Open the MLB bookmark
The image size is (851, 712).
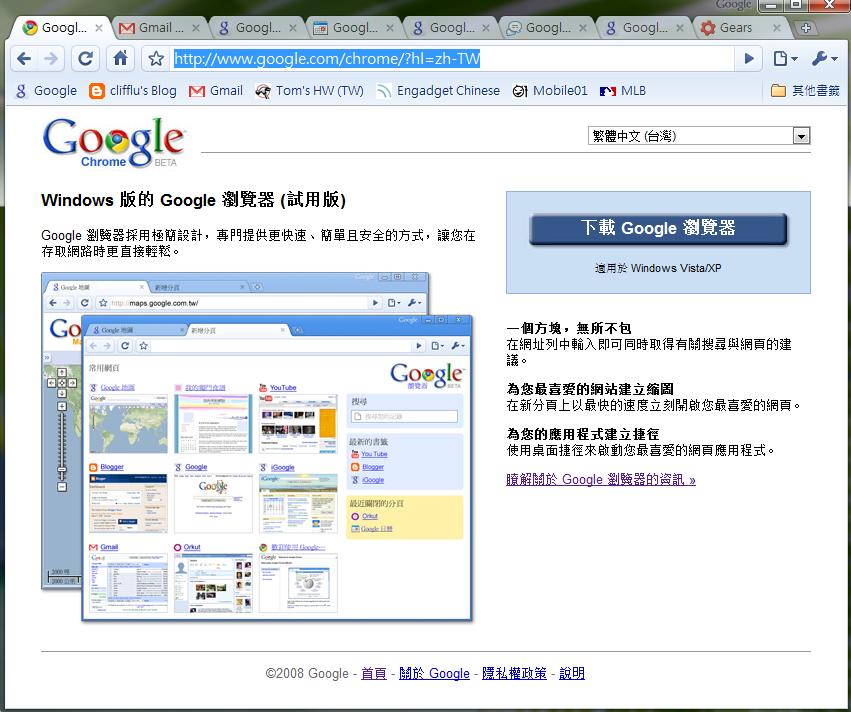point(623,91)
